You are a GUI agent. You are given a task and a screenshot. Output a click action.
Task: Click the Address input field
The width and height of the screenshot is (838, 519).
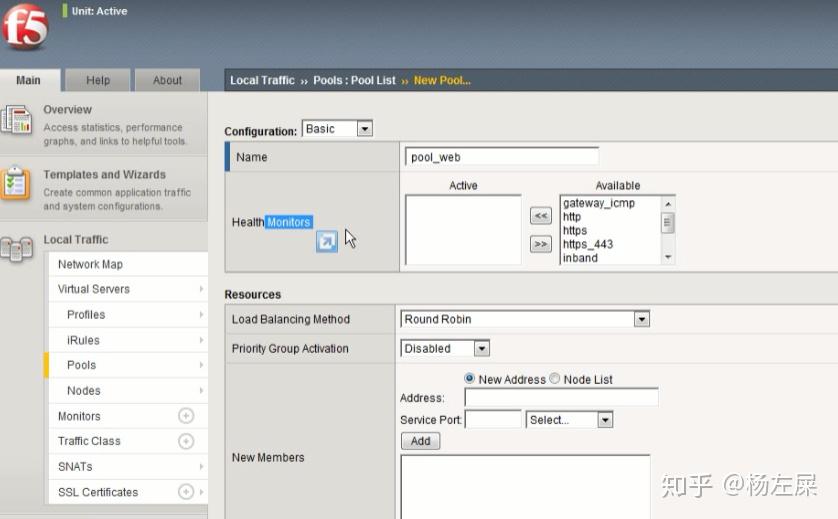(x=561, y=398)
